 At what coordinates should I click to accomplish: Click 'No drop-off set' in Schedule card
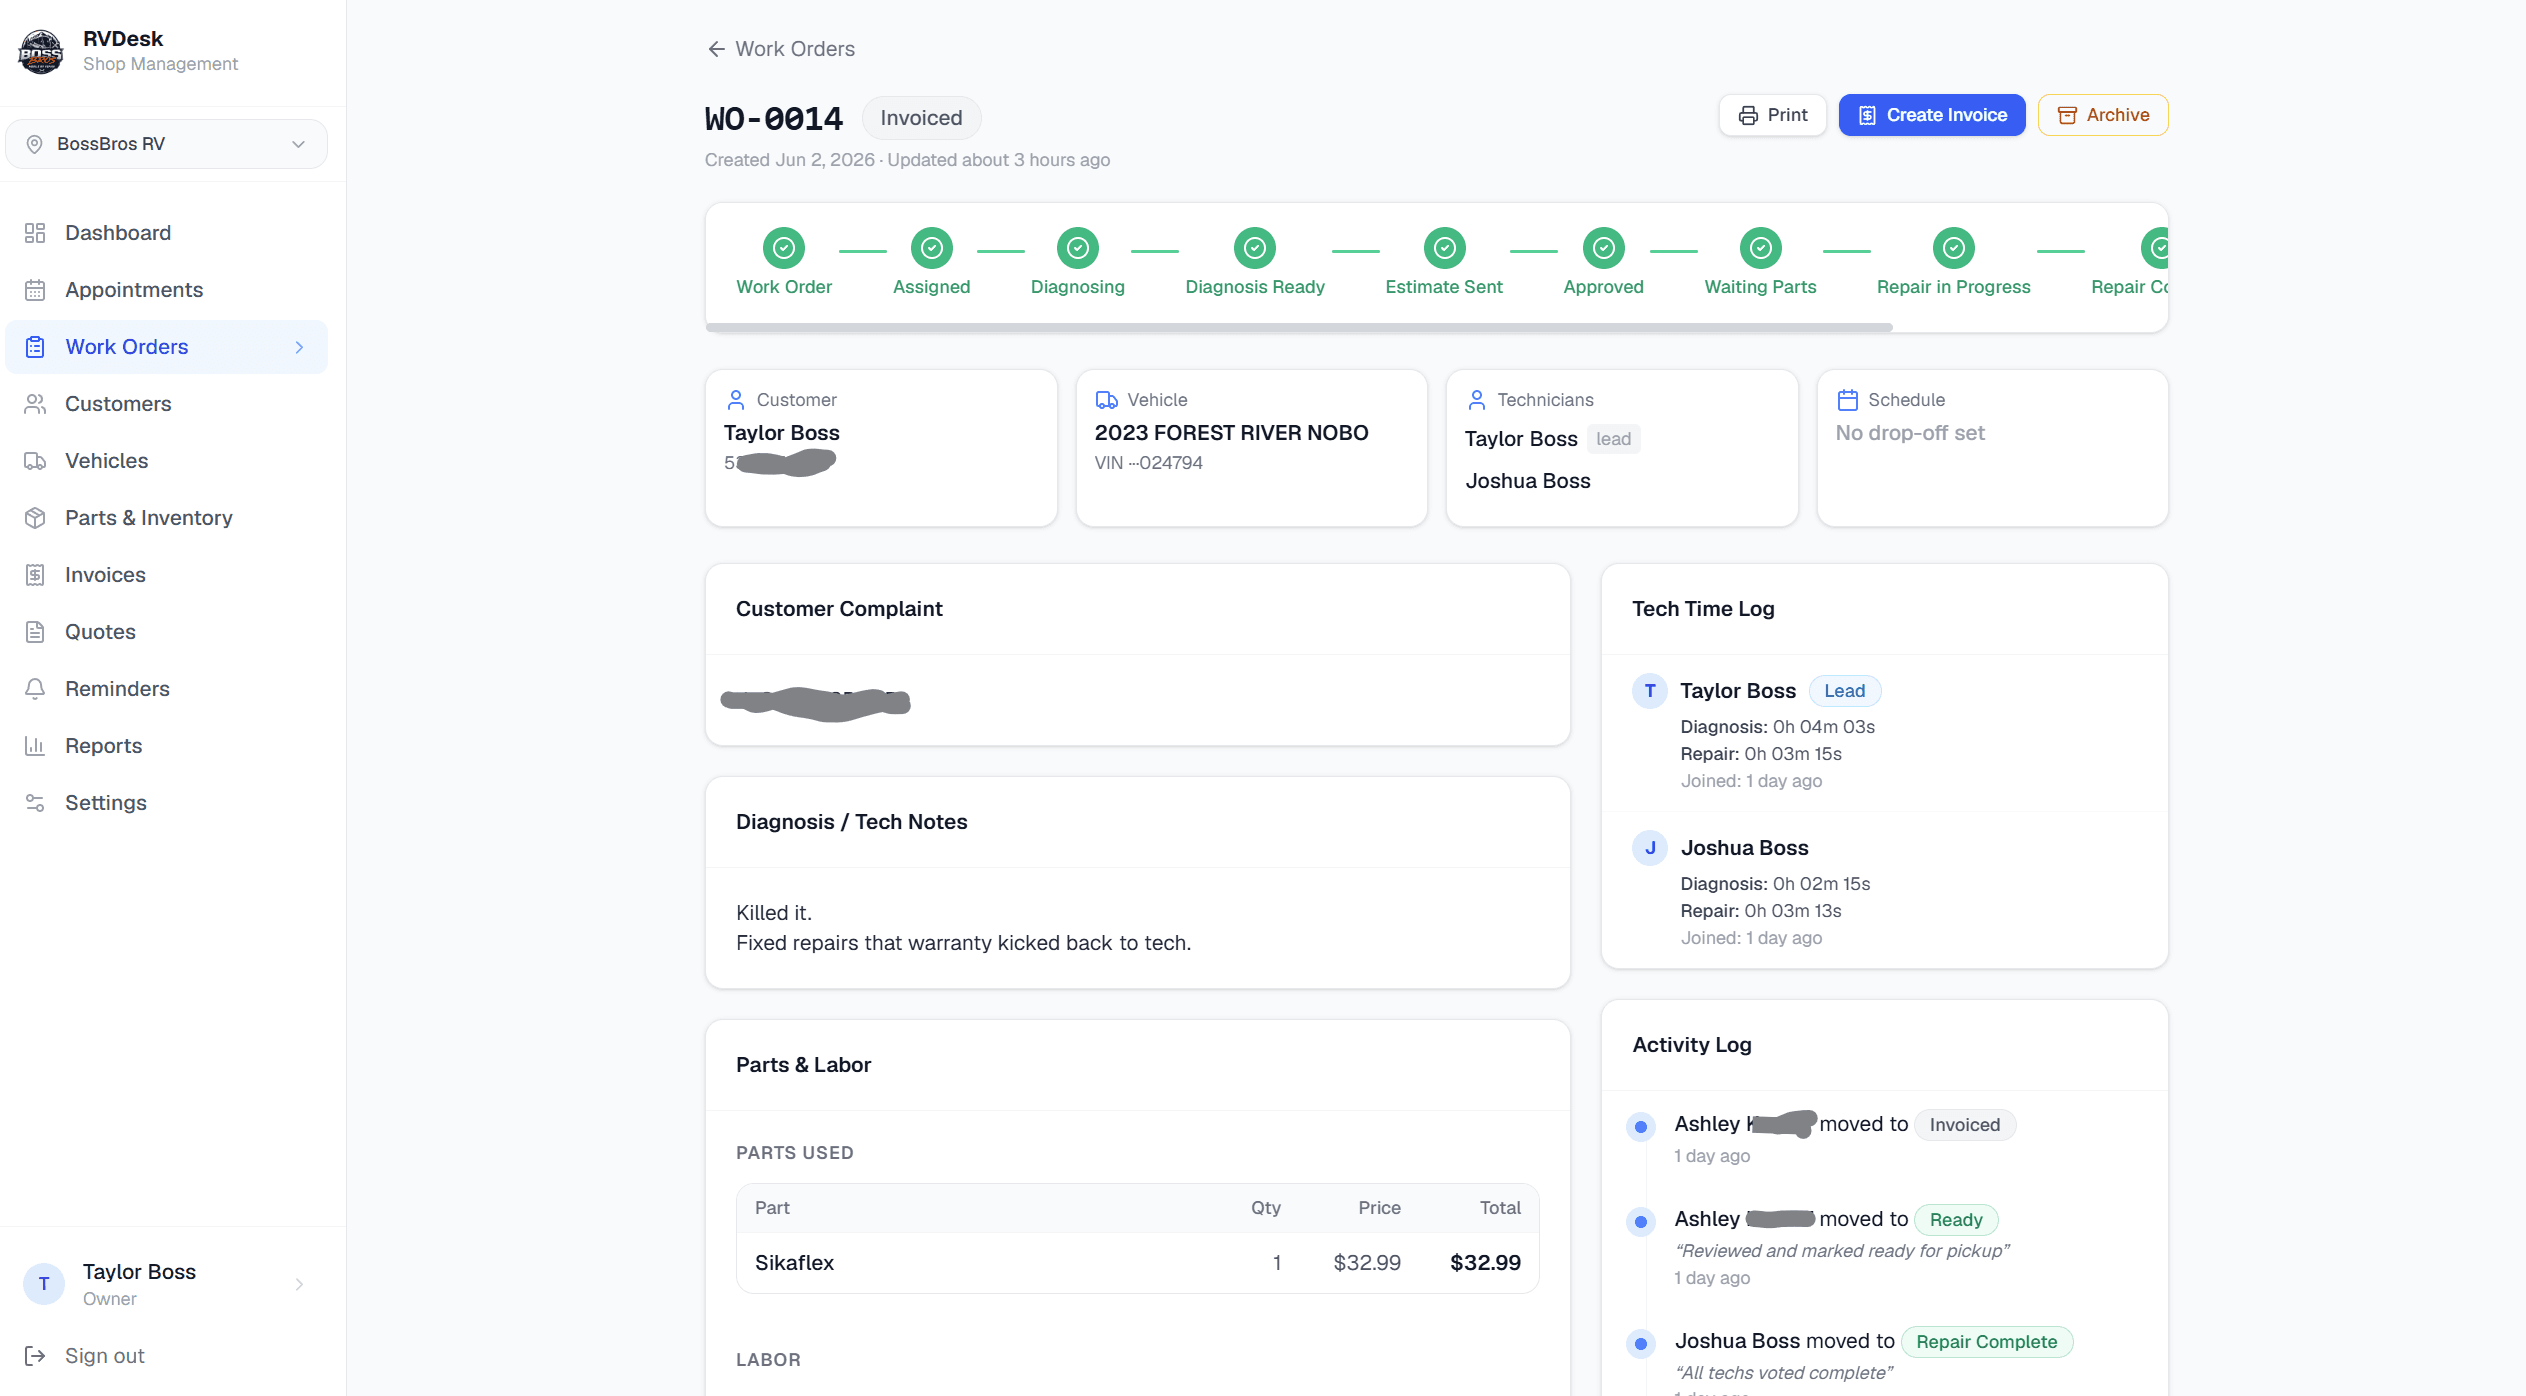1910,433
